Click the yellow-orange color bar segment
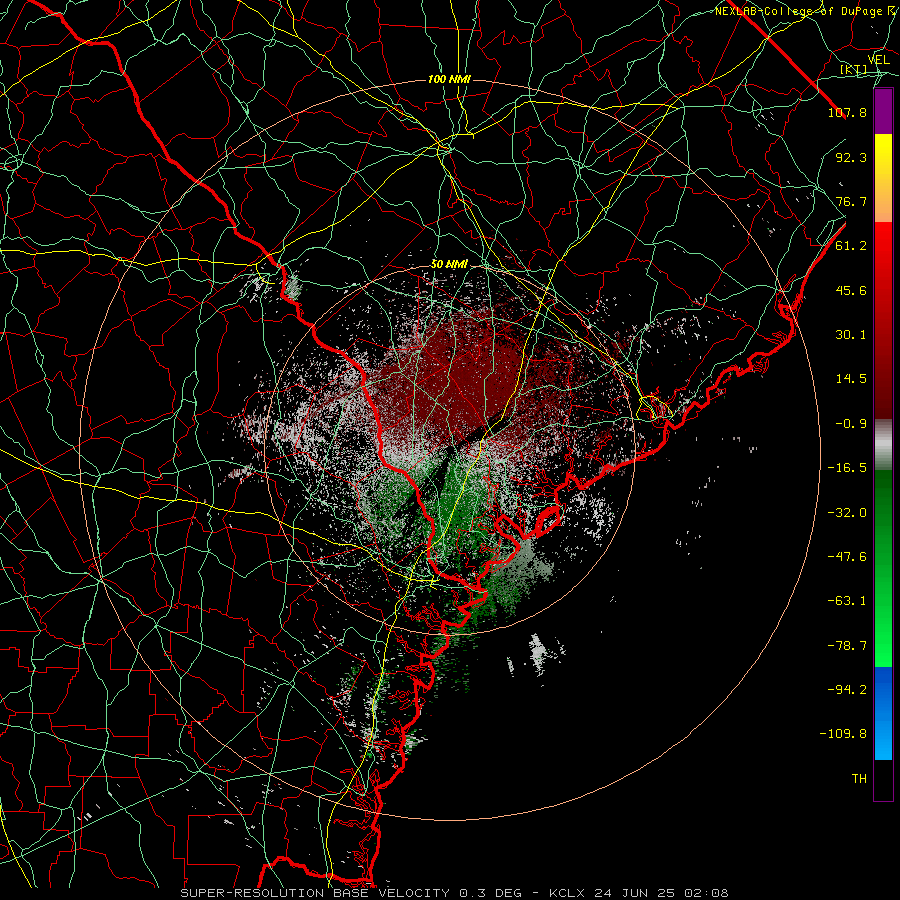The width and height of the screenshot is (900, 900). point(883,178)
